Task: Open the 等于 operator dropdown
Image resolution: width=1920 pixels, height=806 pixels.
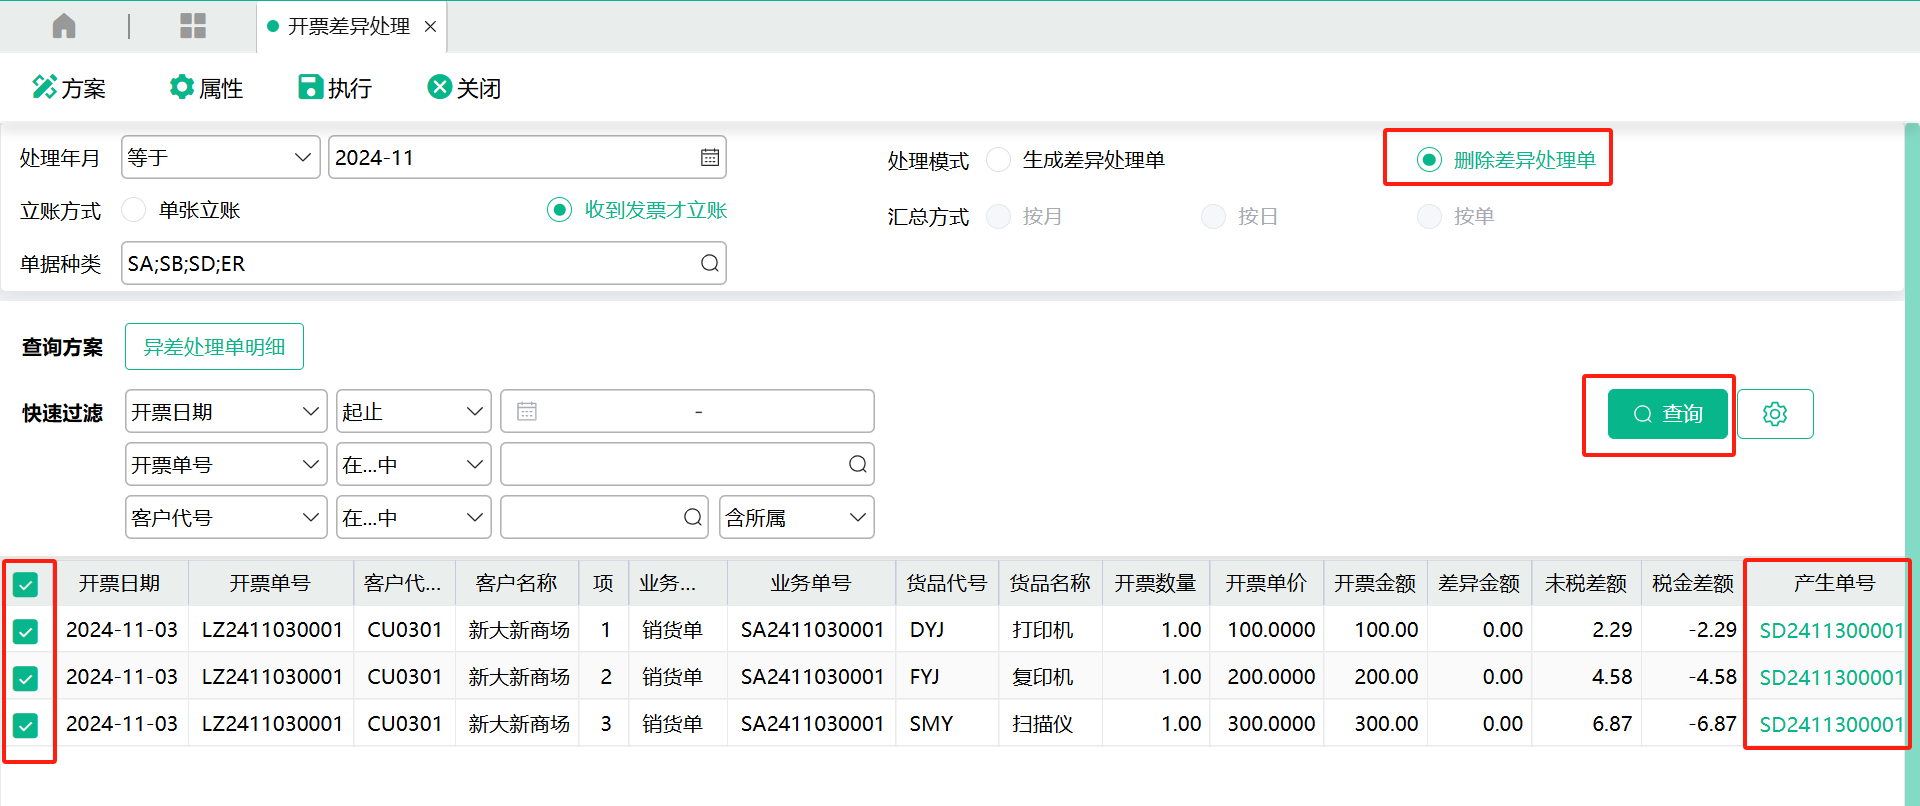Action: point(220,157)
